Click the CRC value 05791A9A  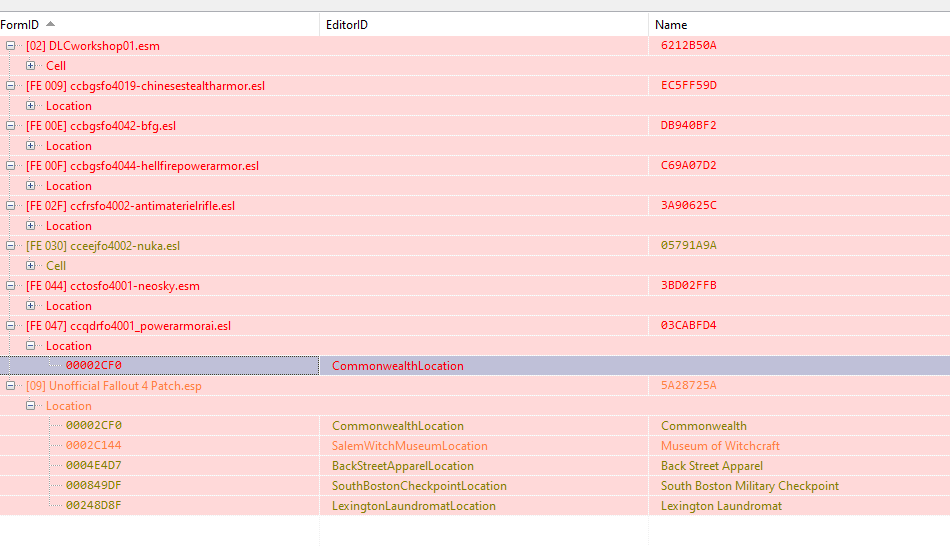[x=689, y=245]
